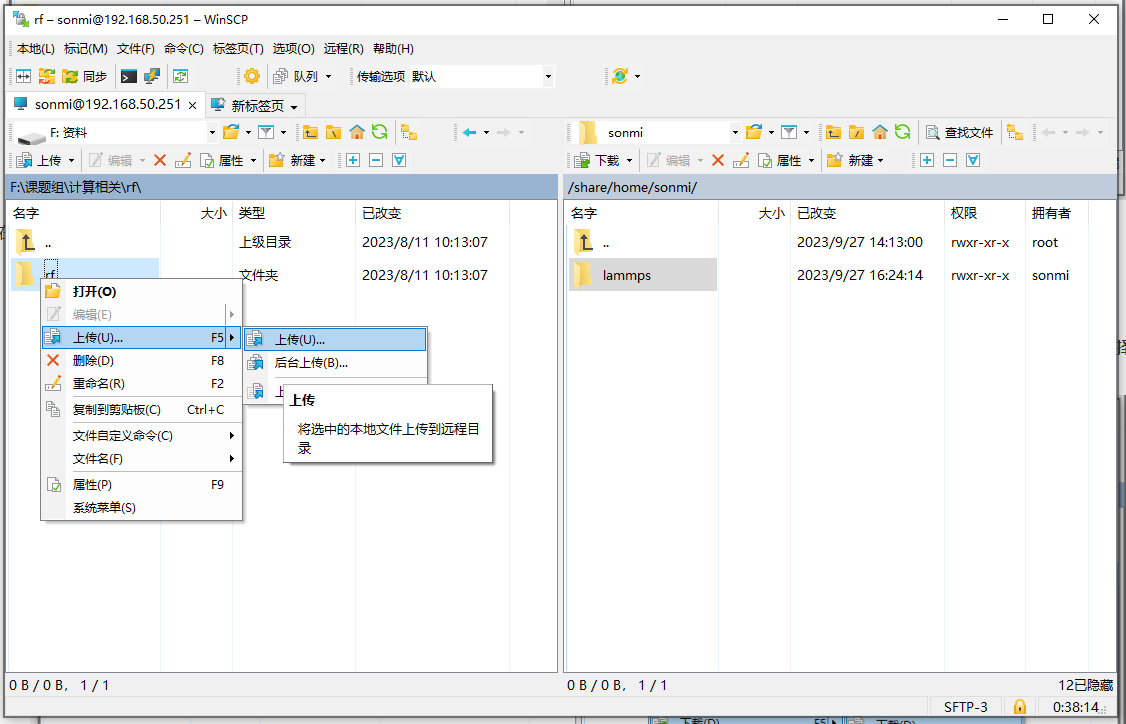Close the sonmi@192.168.50.251 tab
Image resolution: width=1126 pixels, height=724 pixels.
coord(192,105)
